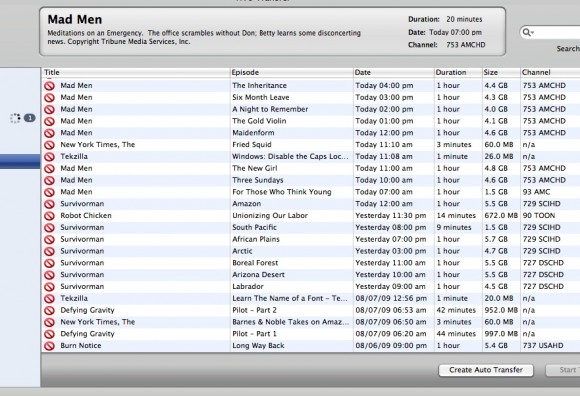
Task: Click the prohibited icon beside Arizona Desert row
Action: [50, 275]
